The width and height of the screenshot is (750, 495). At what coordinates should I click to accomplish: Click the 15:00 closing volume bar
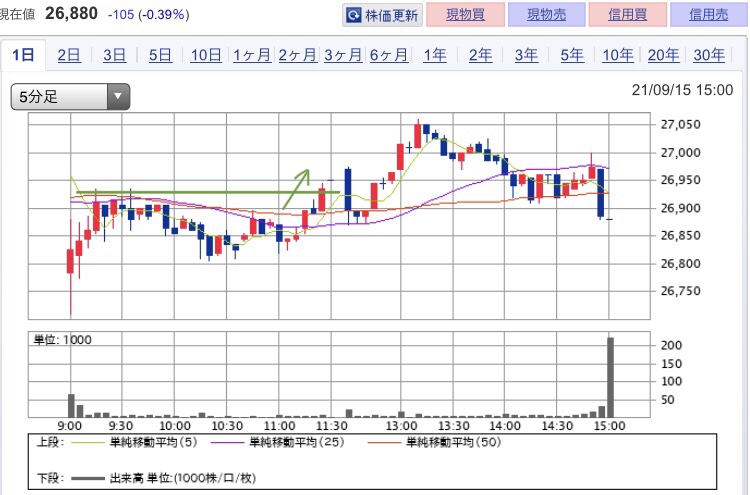click(610, 377)
